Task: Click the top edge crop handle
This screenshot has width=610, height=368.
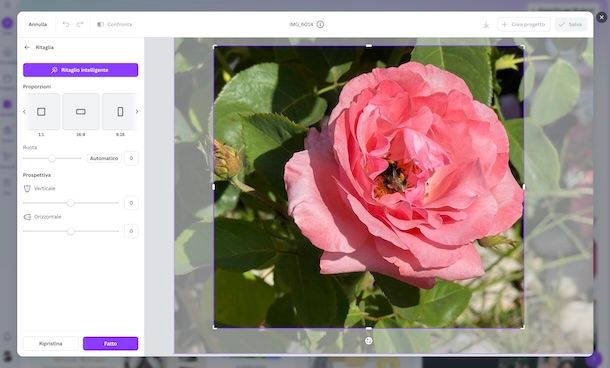Action: point(369,46)
